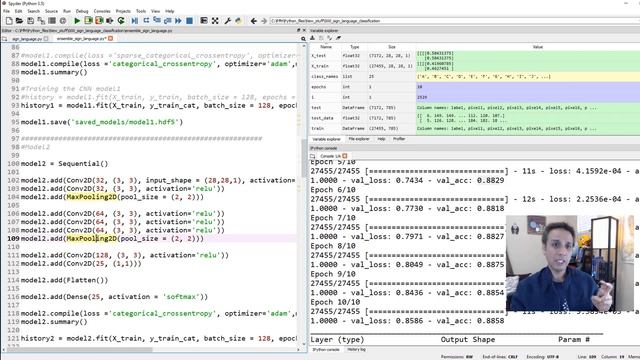Click the debugger step-into icon
Viewport: 640px width, 360px height.
[x=157, y=20]
